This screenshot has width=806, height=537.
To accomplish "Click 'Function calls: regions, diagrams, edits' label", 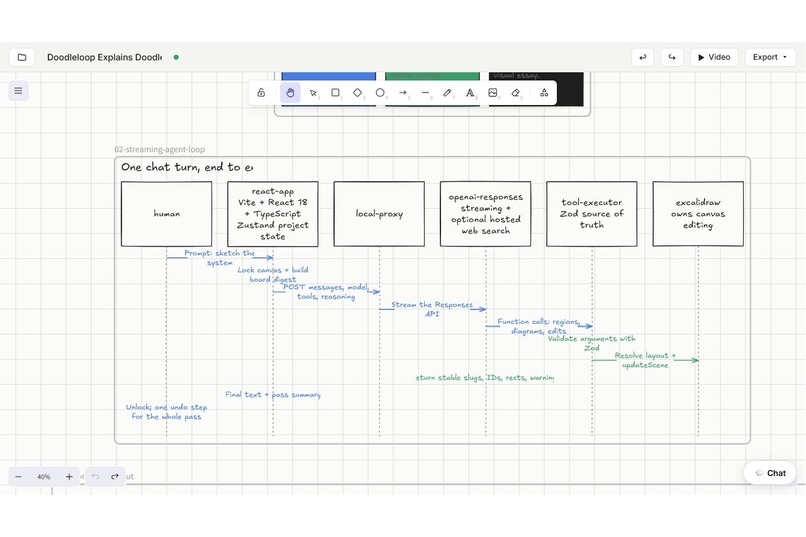I will coord(538,326).
